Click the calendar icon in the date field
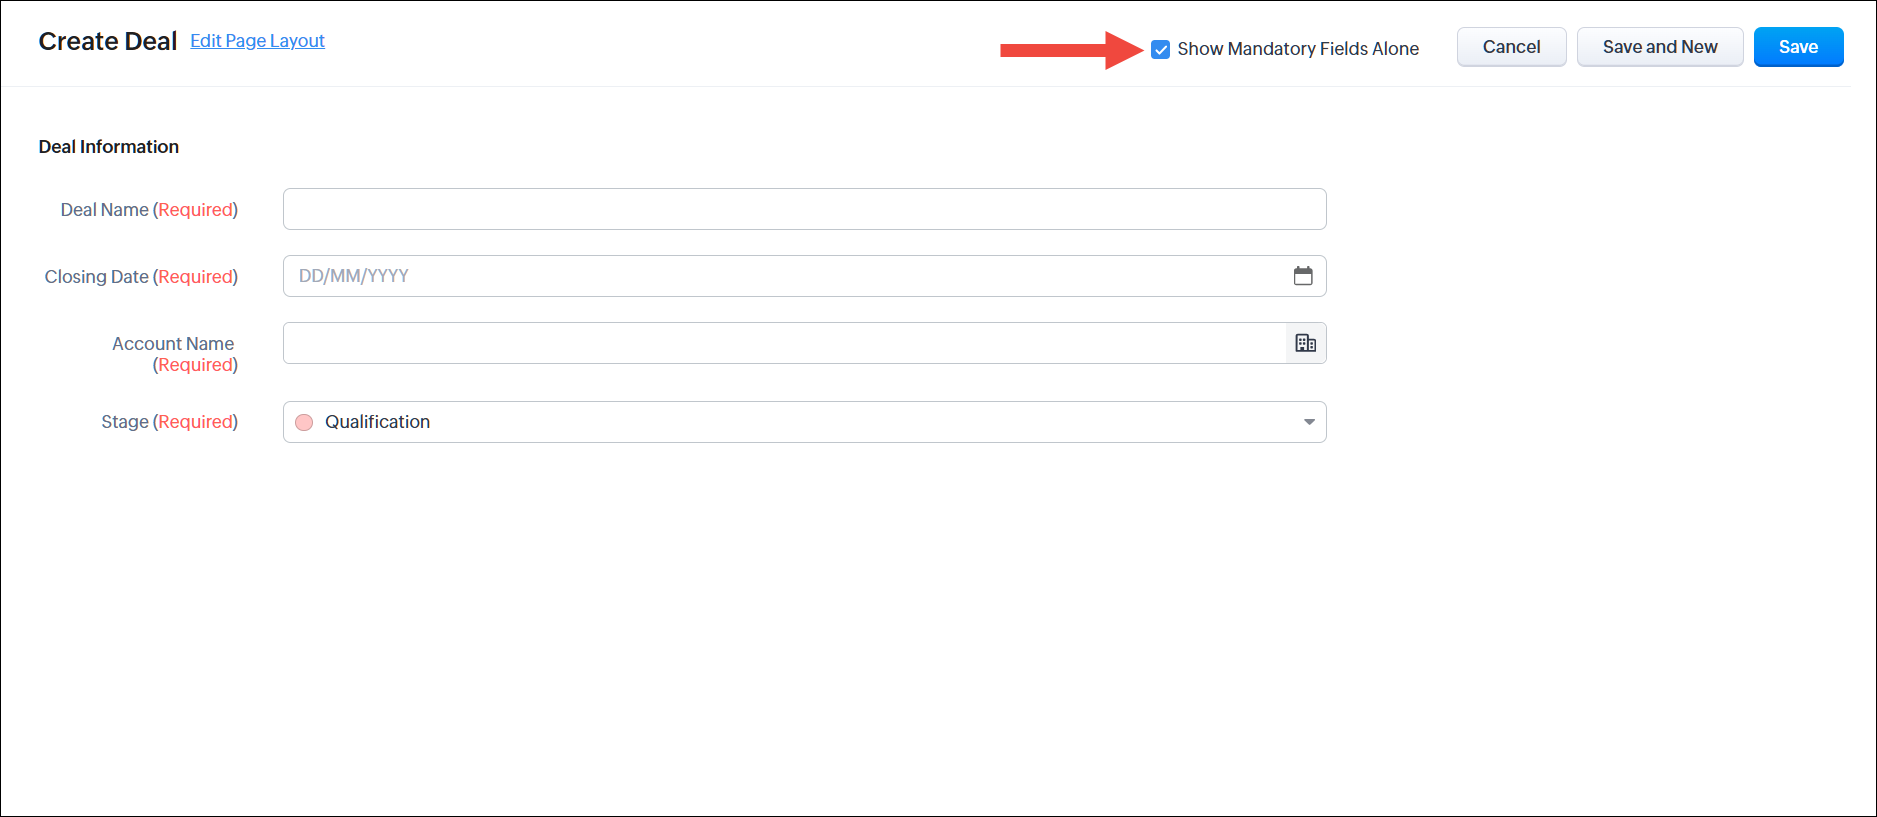 point(1303,276)
